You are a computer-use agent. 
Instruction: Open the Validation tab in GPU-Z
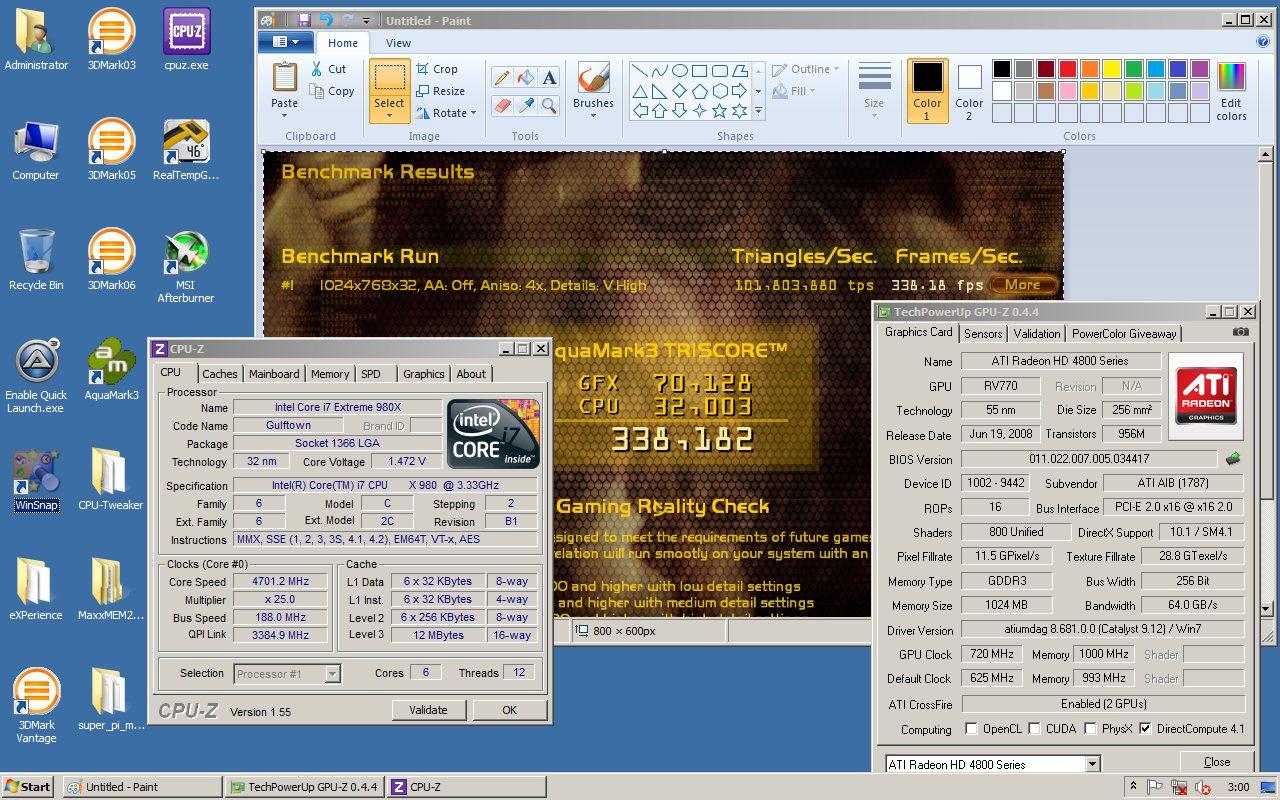pos(1036,334)
